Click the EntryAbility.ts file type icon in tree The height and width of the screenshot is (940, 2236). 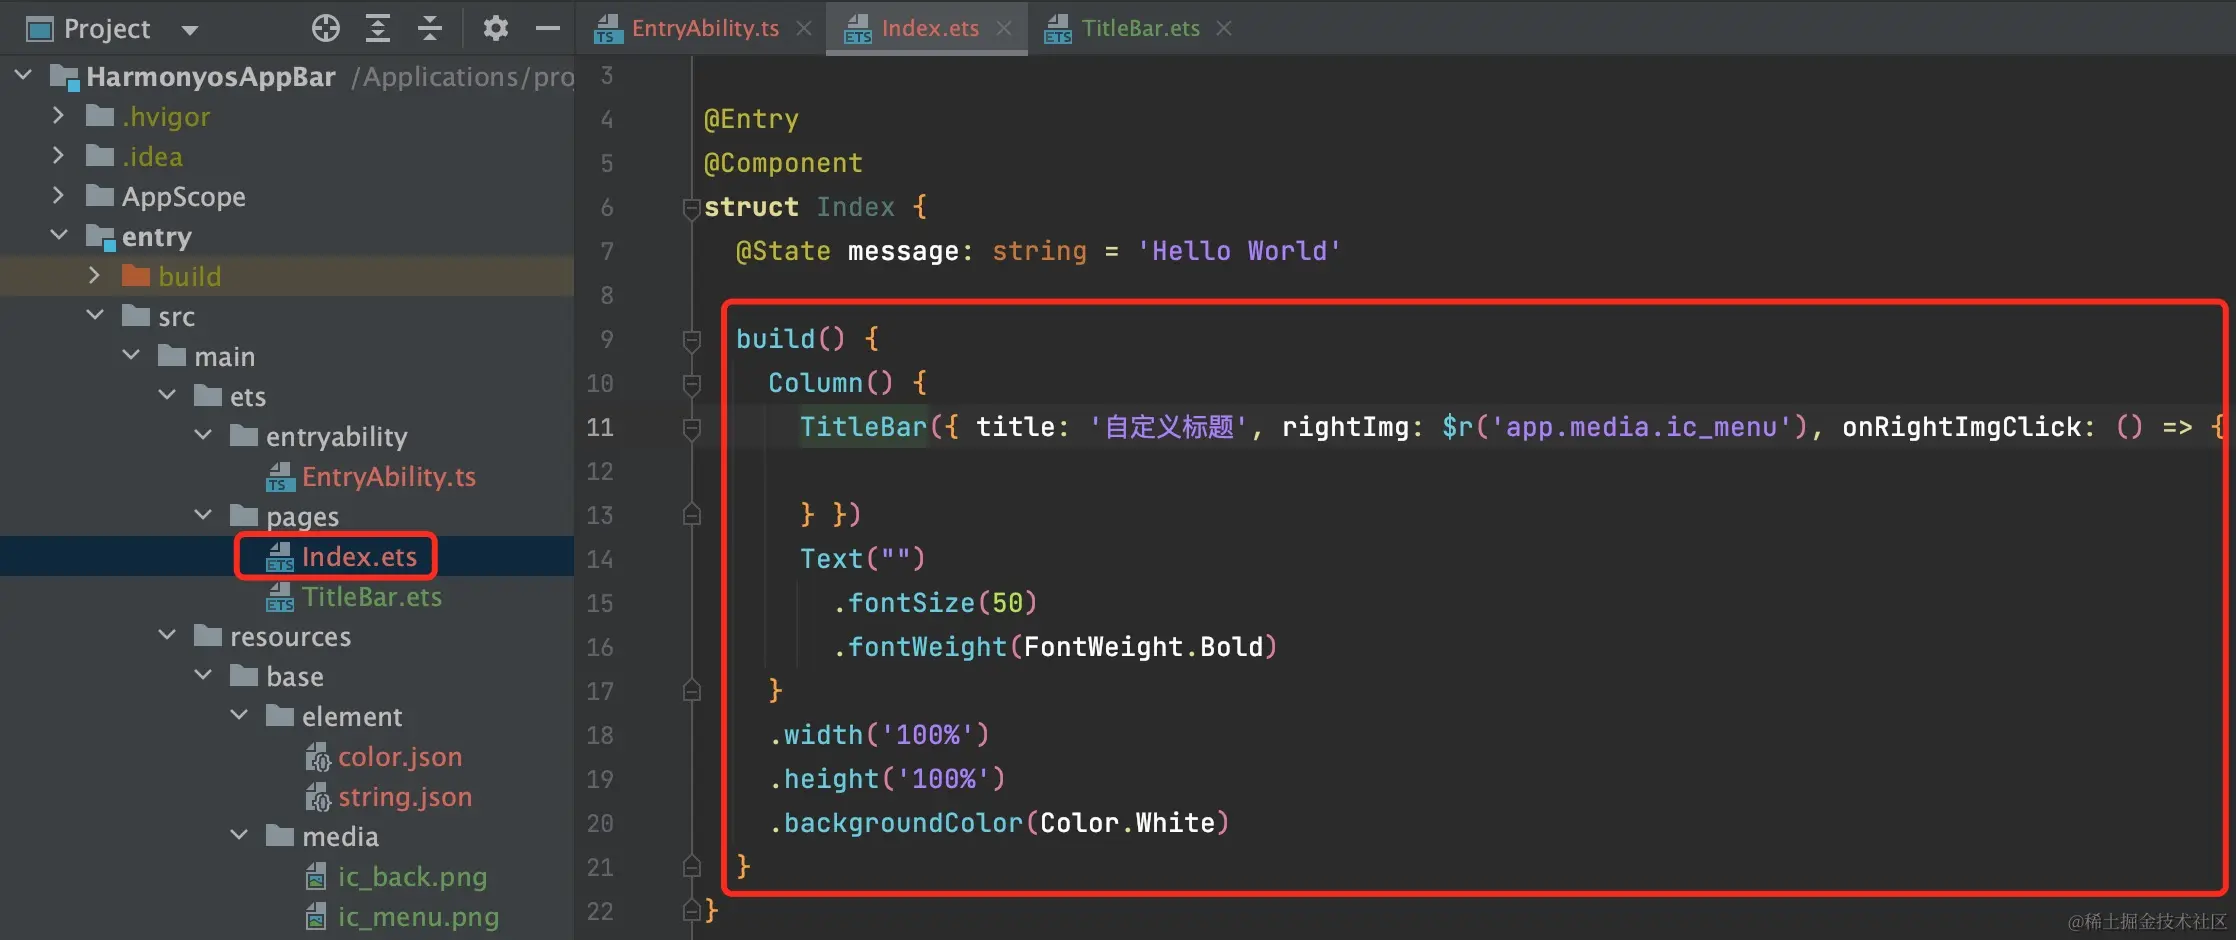[280, 477]
